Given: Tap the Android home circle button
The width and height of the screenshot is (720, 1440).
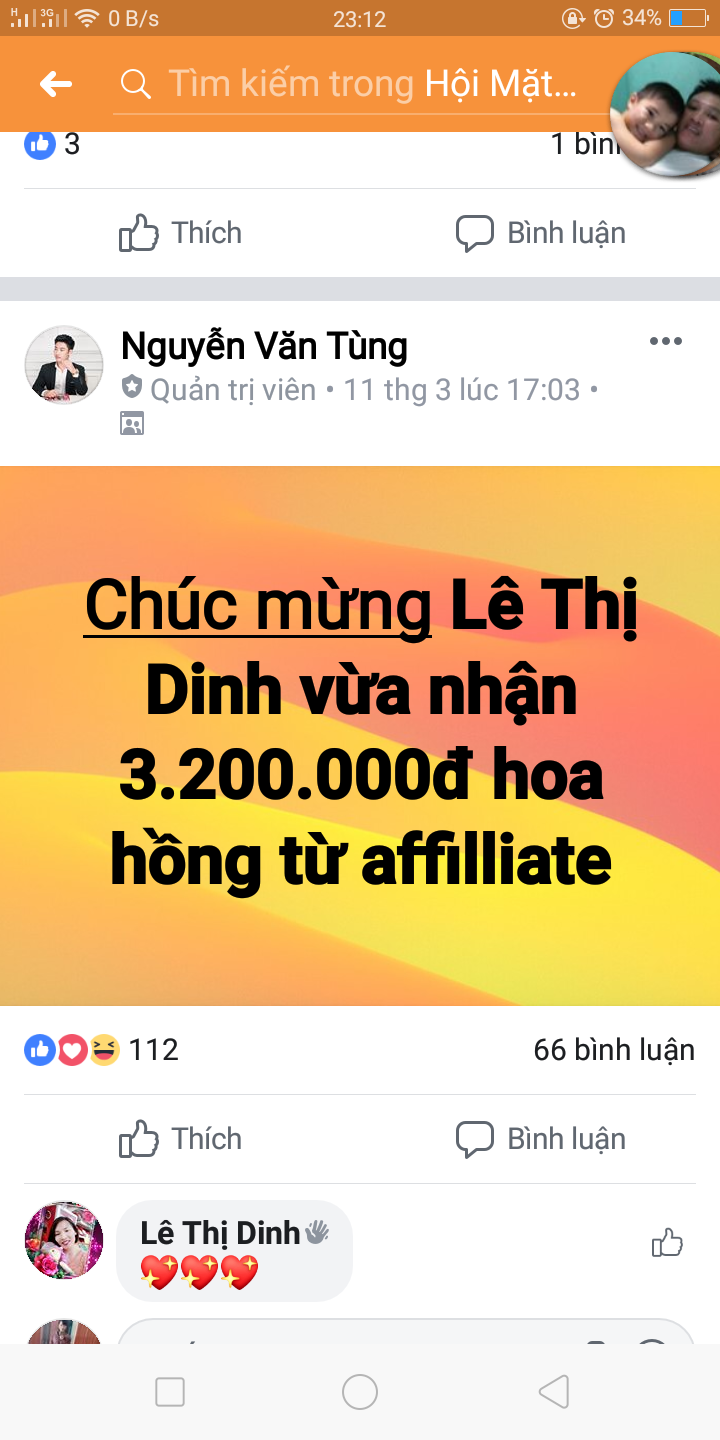Looking at the screenshot, I should pos(360,1392).
